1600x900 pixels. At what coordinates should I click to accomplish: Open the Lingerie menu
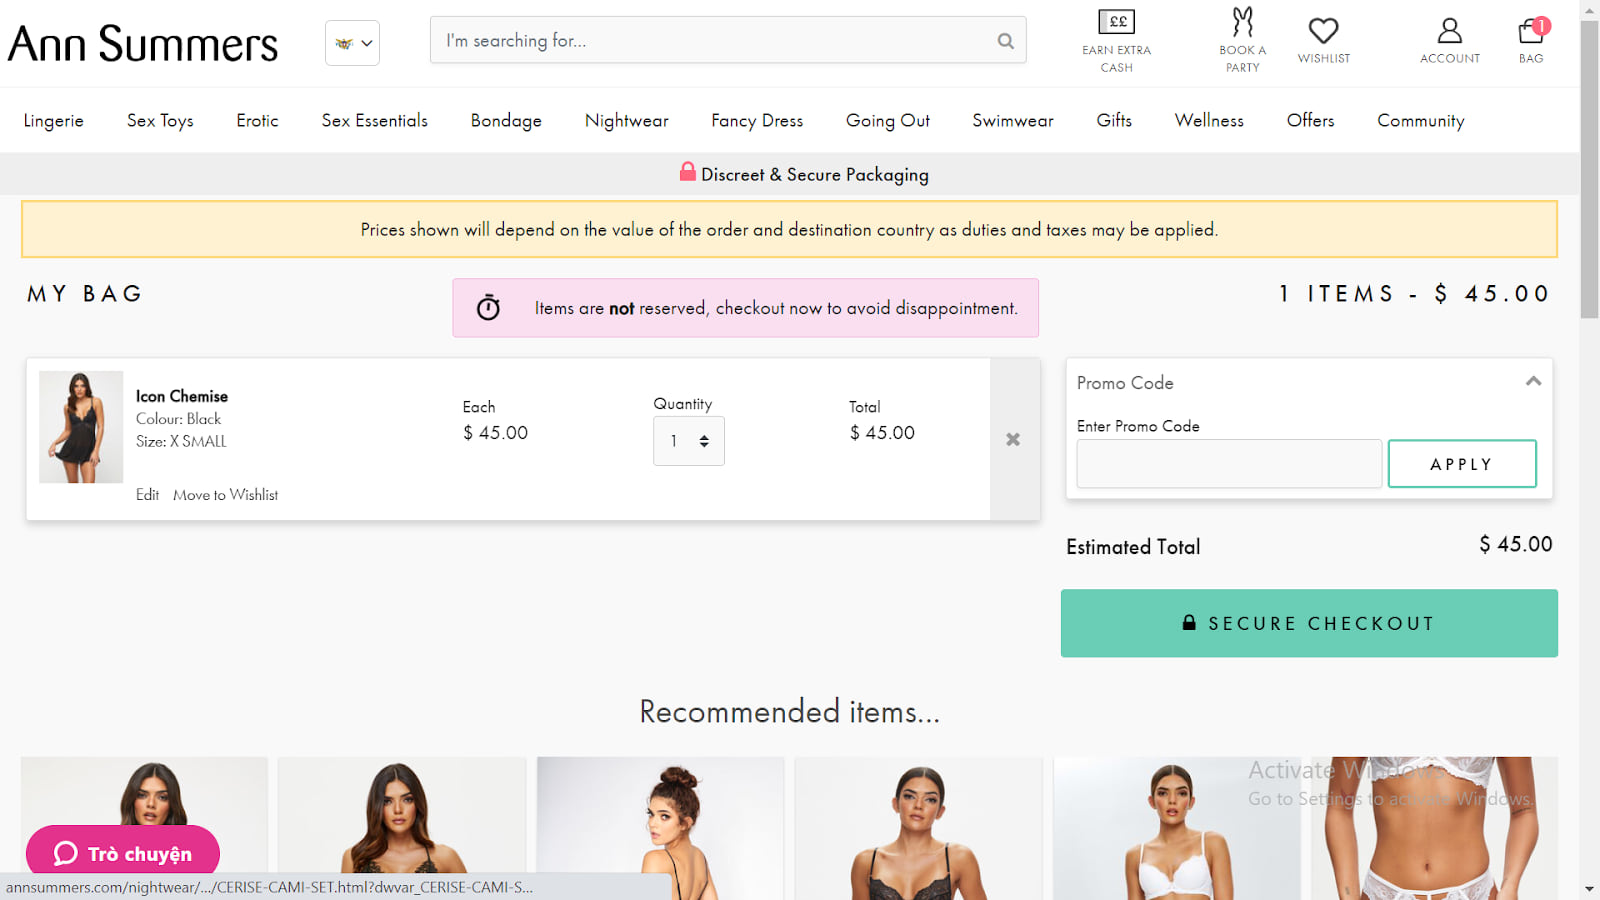tap(54, 121)
